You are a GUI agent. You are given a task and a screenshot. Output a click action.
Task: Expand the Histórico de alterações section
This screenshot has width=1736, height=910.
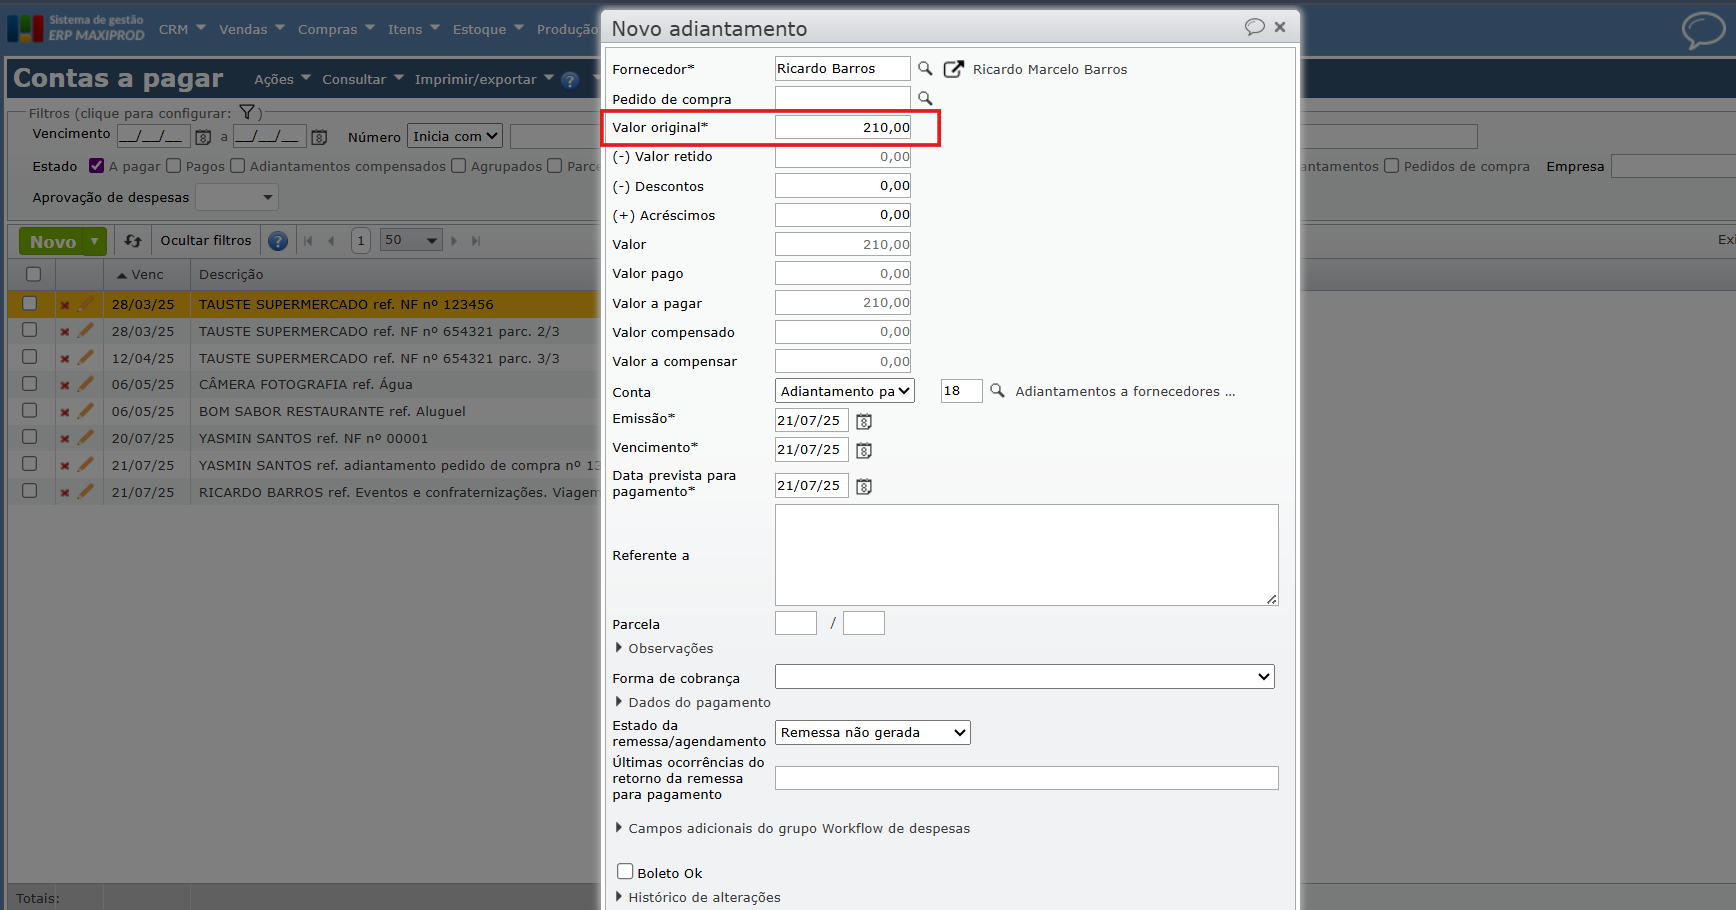(x=697, y=897)
